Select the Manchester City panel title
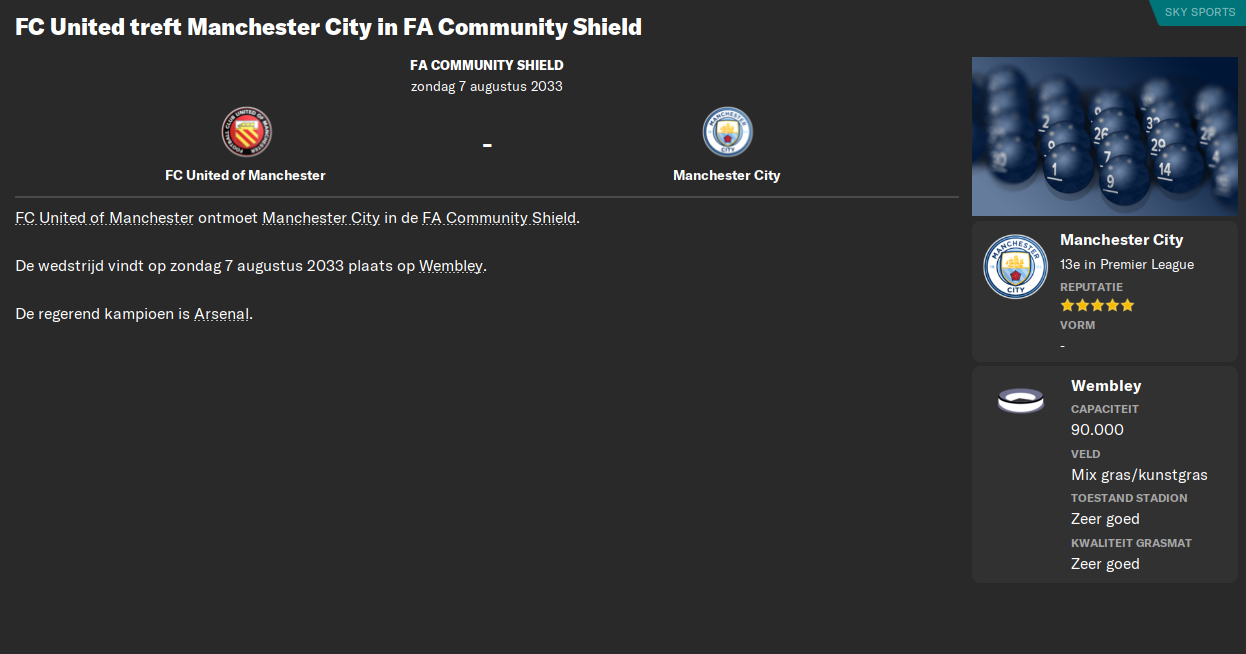Screen dimensions: 1246x654 (1121, 240)
